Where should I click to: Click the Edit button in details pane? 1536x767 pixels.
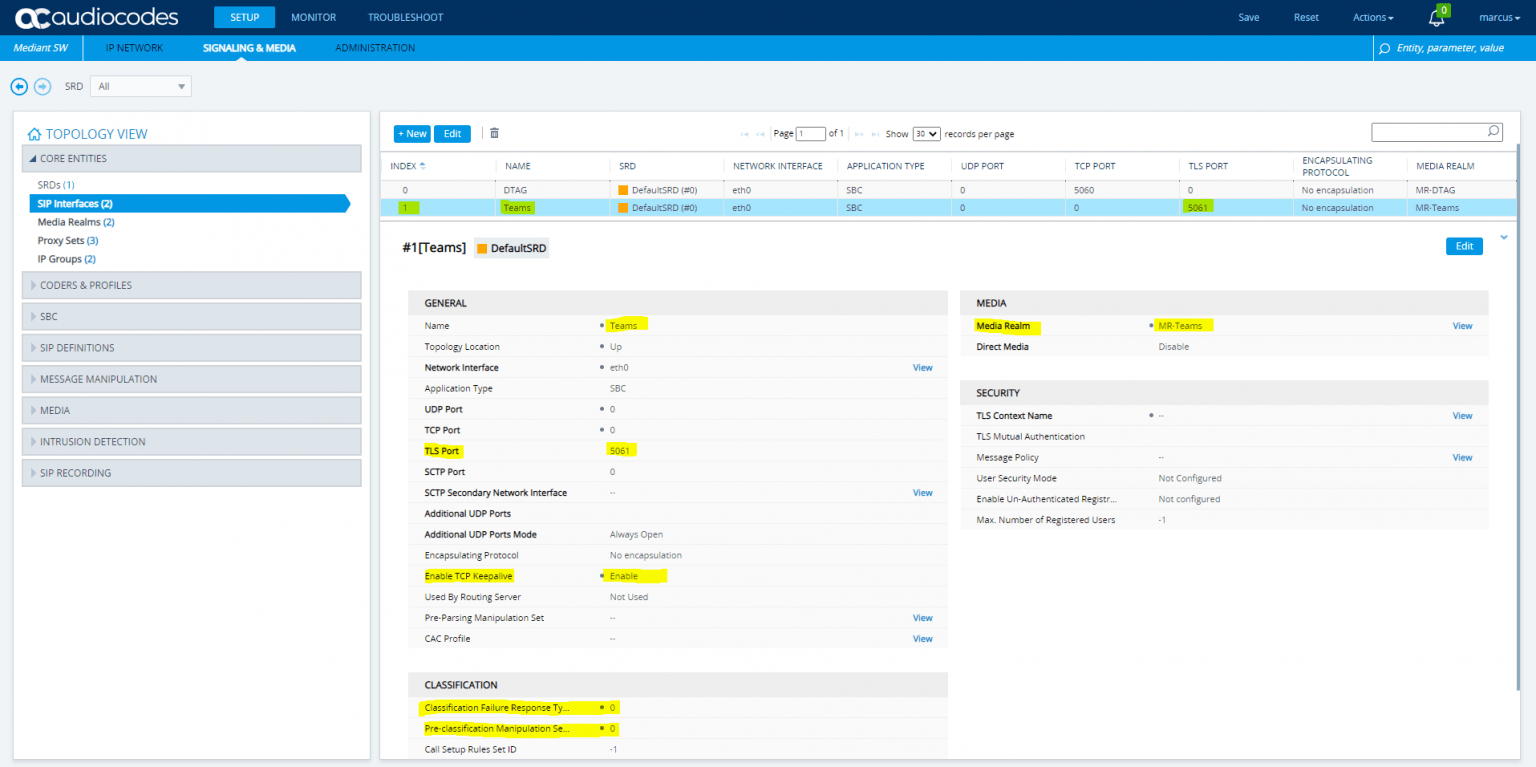(x=1464, y=246)
